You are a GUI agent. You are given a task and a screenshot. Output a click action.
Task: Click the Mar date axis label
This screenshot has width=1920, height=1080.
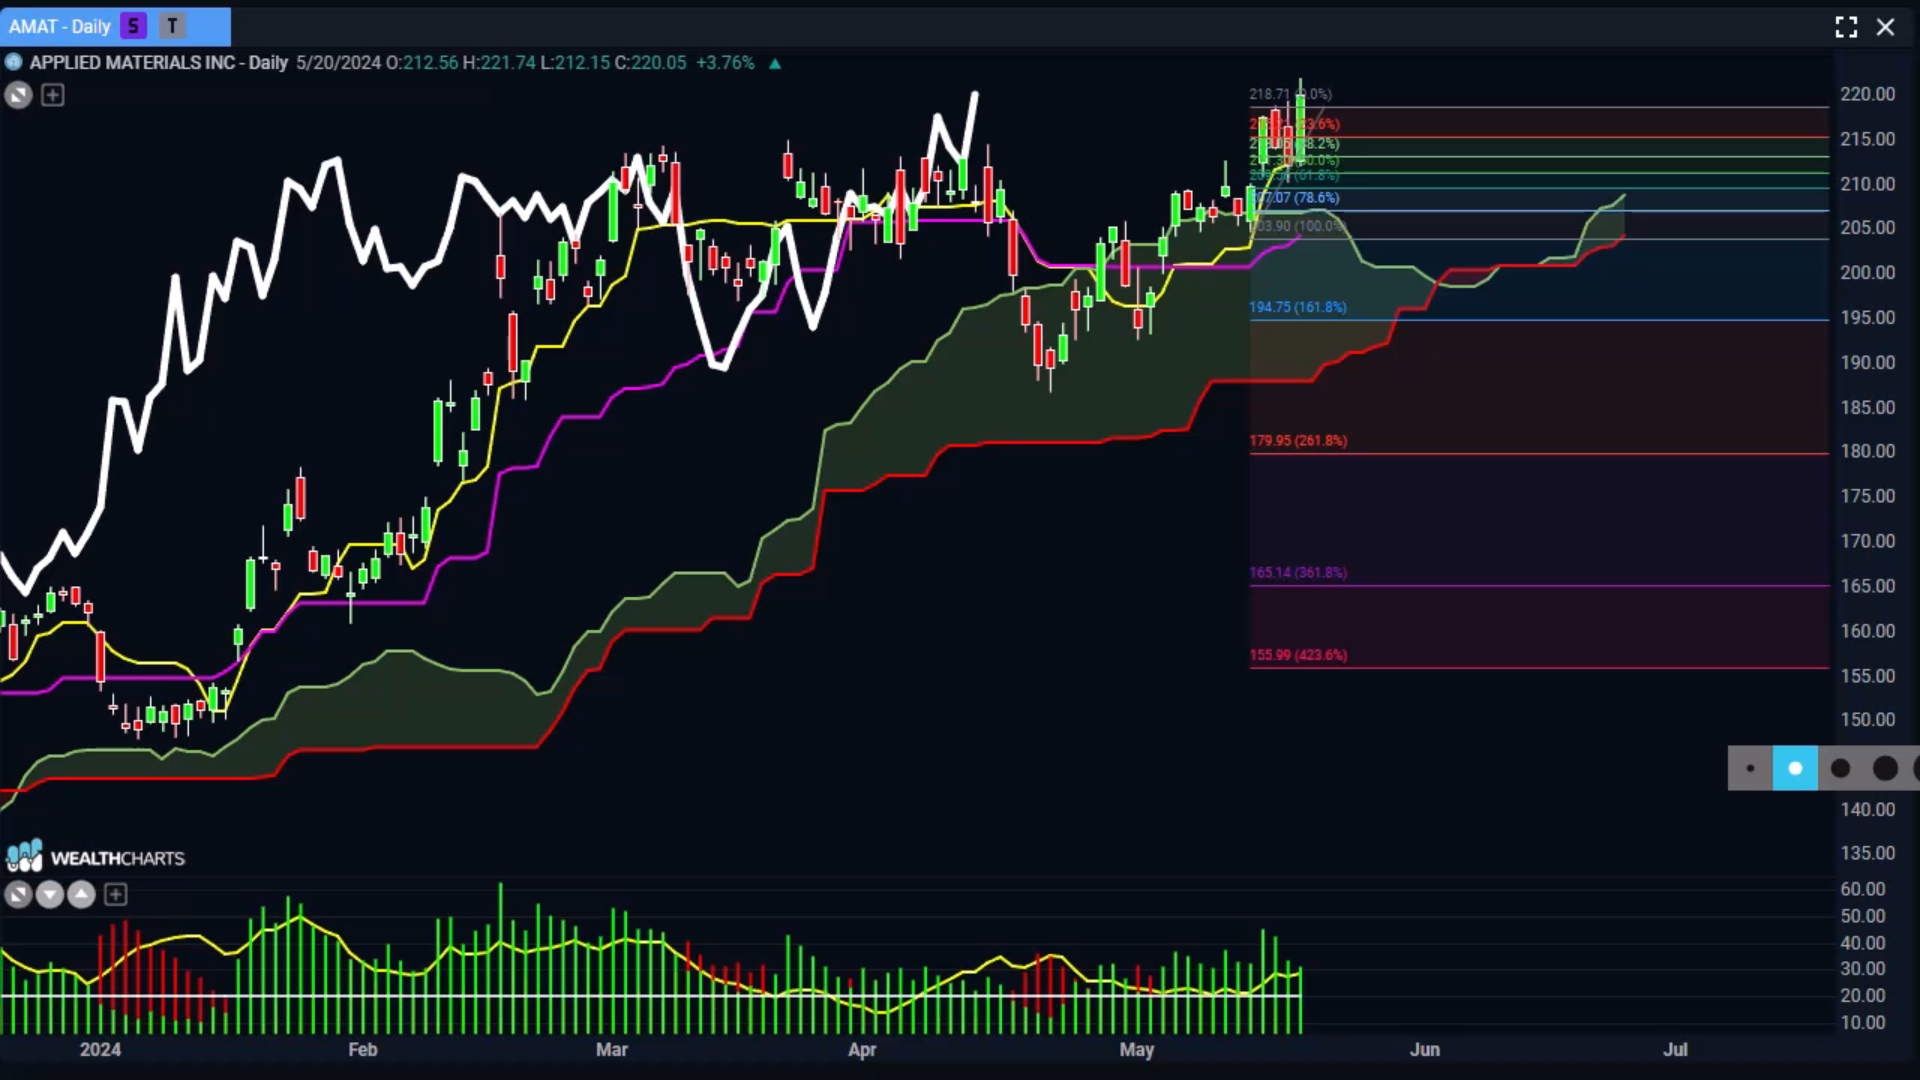click(x=612, y=1049)
